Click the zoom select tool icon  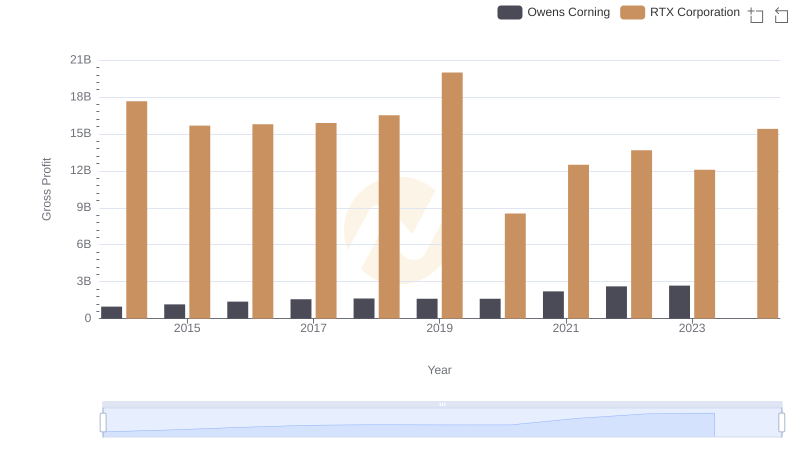coord(756,15)
